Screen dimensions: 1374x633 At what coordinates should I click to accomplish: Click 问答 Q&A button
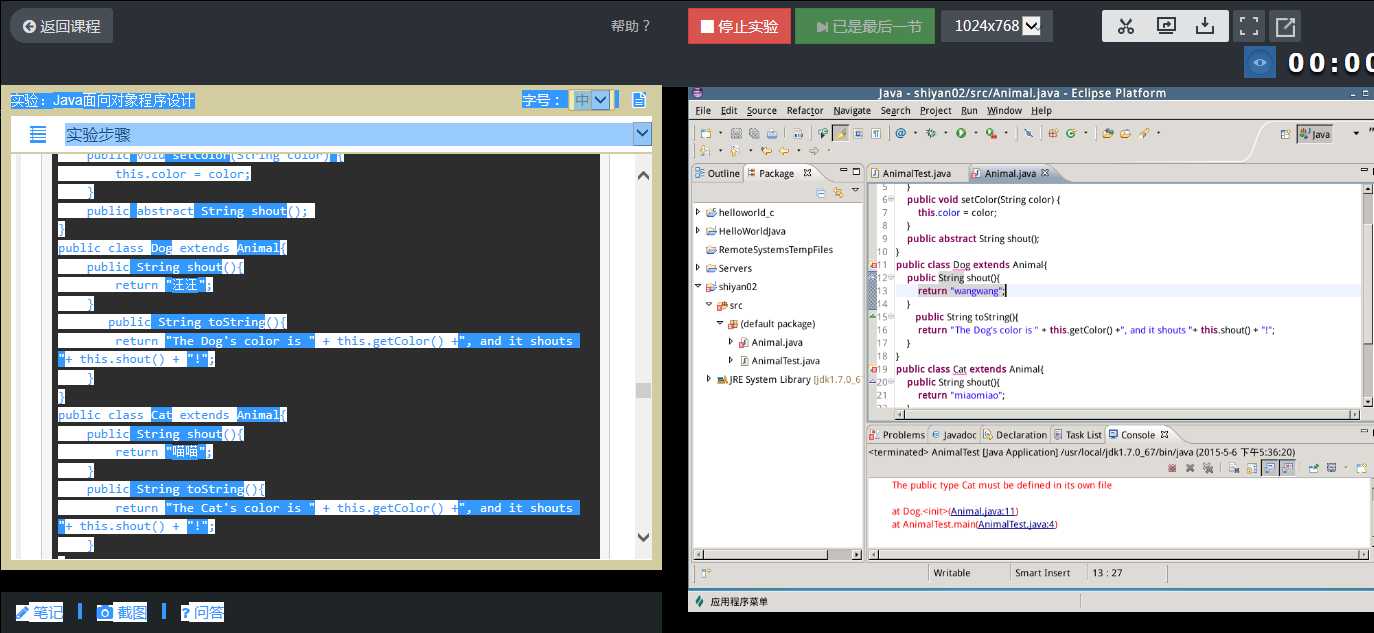(202, 612)
